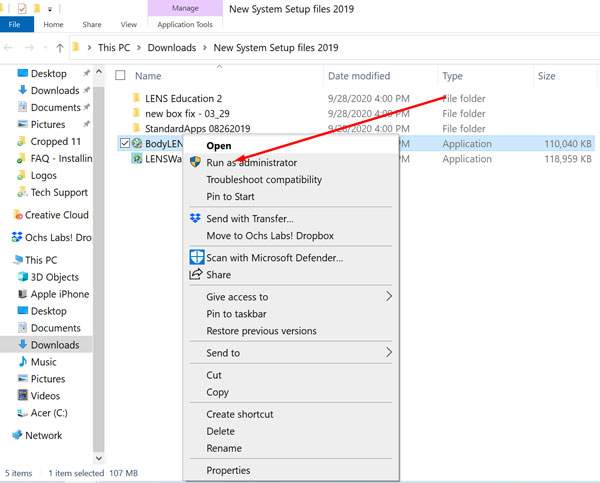The width and height of the screenshot is (600, 483).
Task: Open the Application Tools tab
Action: pyautogui.click(x=185, y=24)
